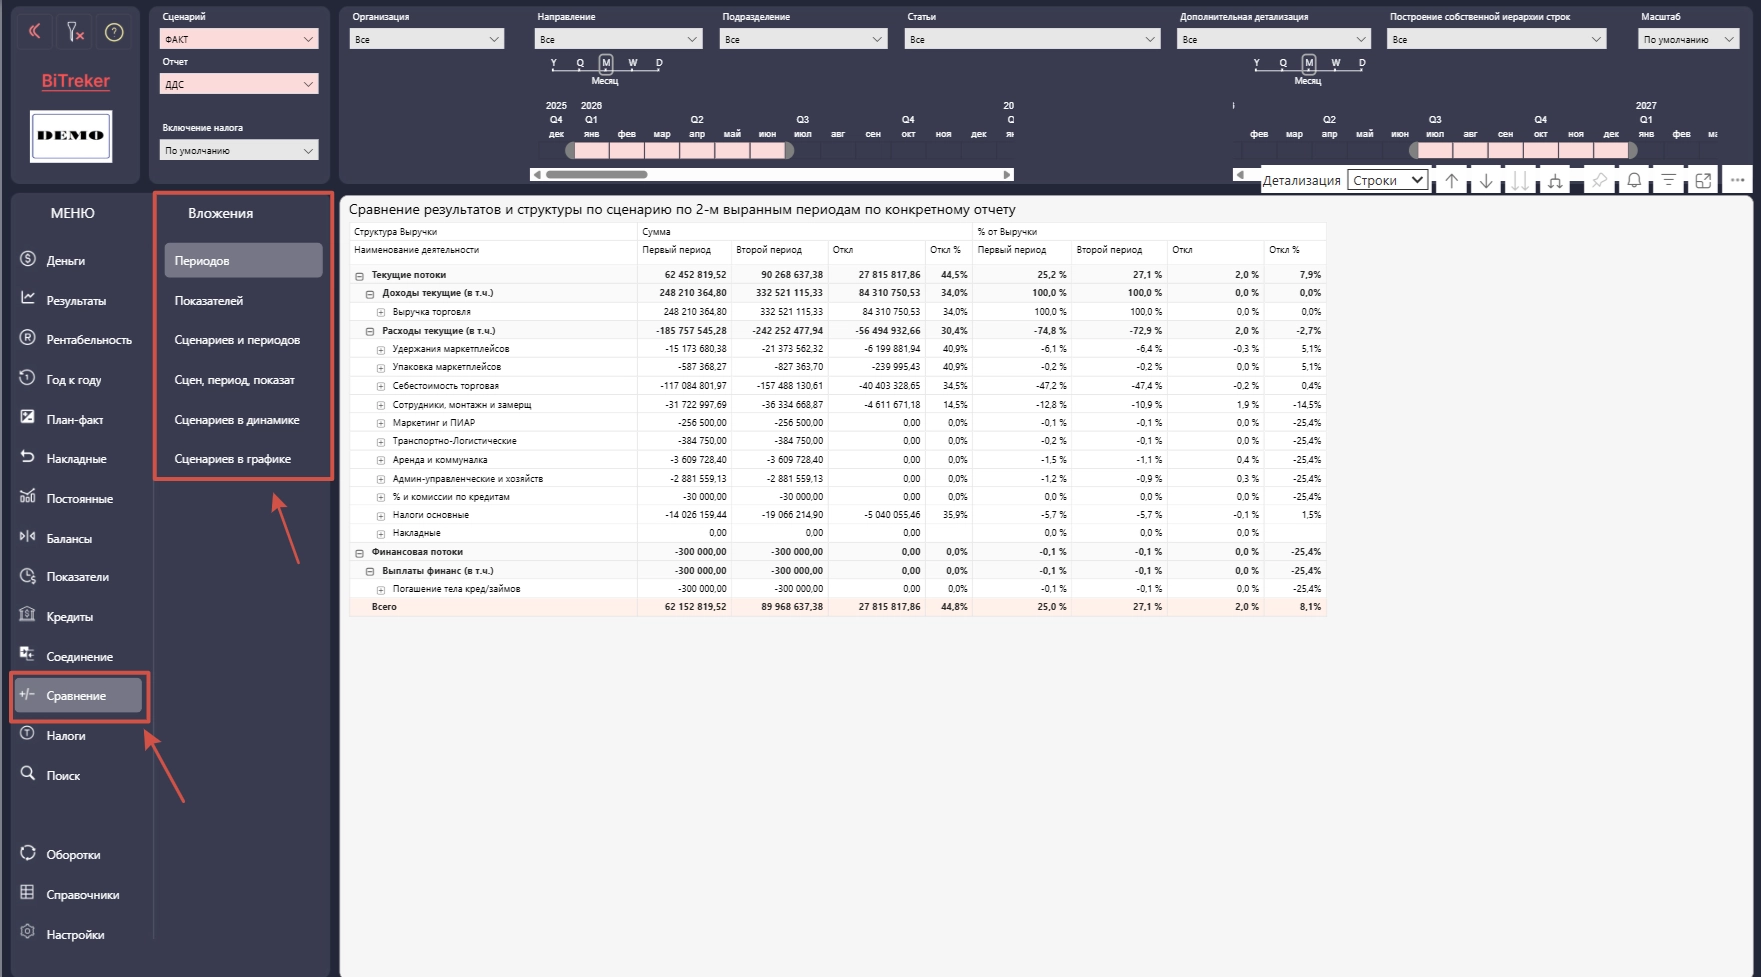This screenshot has height=977, width=1761.
Task: Open more options with the ellipsis icon
Action: pyautogui.click(x=1738, y=181)
